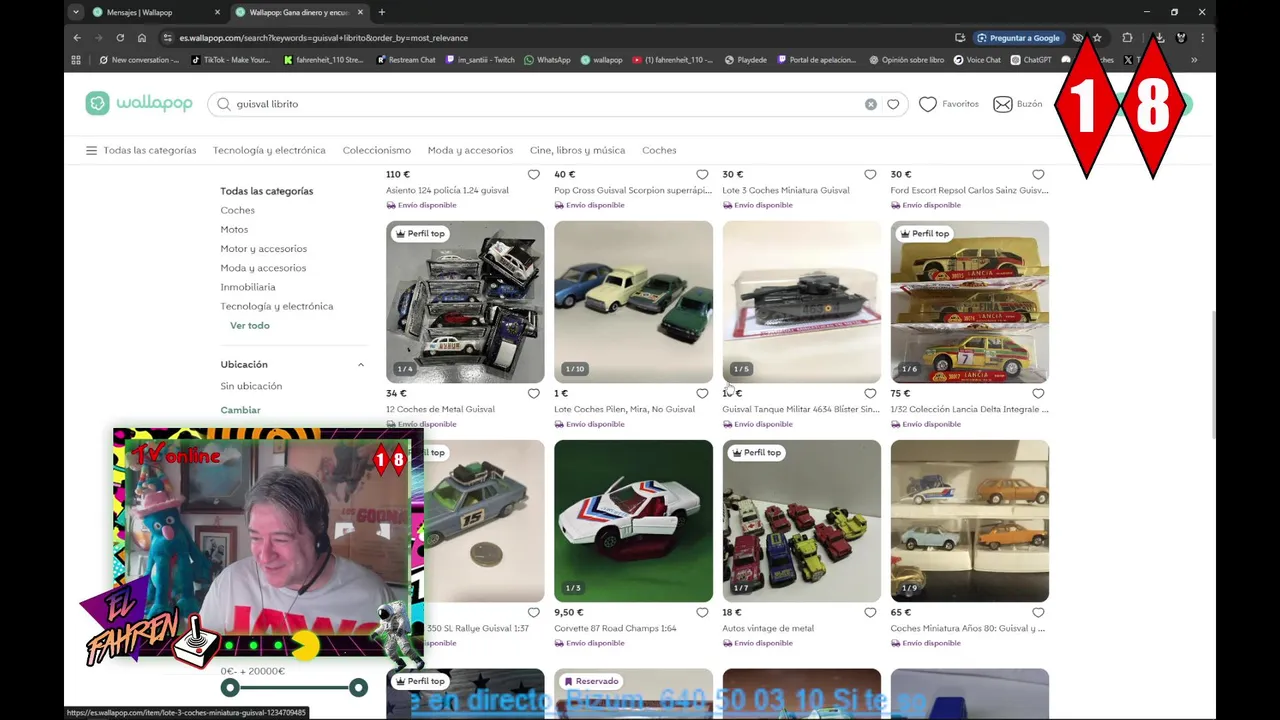Image resolution: width=1280 pixels, height=720 pixels.
Task: Filter by Coches in the sidebar list
Action: pyautogui.click(x=238, y=211)
